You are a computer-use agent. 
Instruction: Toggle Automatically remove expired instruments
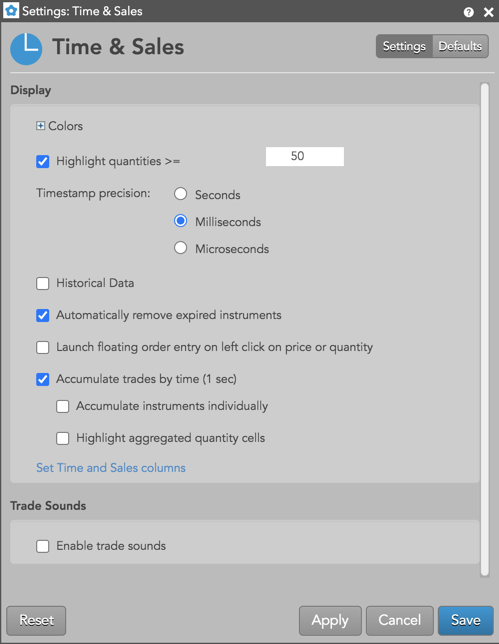tap(43, 315)
